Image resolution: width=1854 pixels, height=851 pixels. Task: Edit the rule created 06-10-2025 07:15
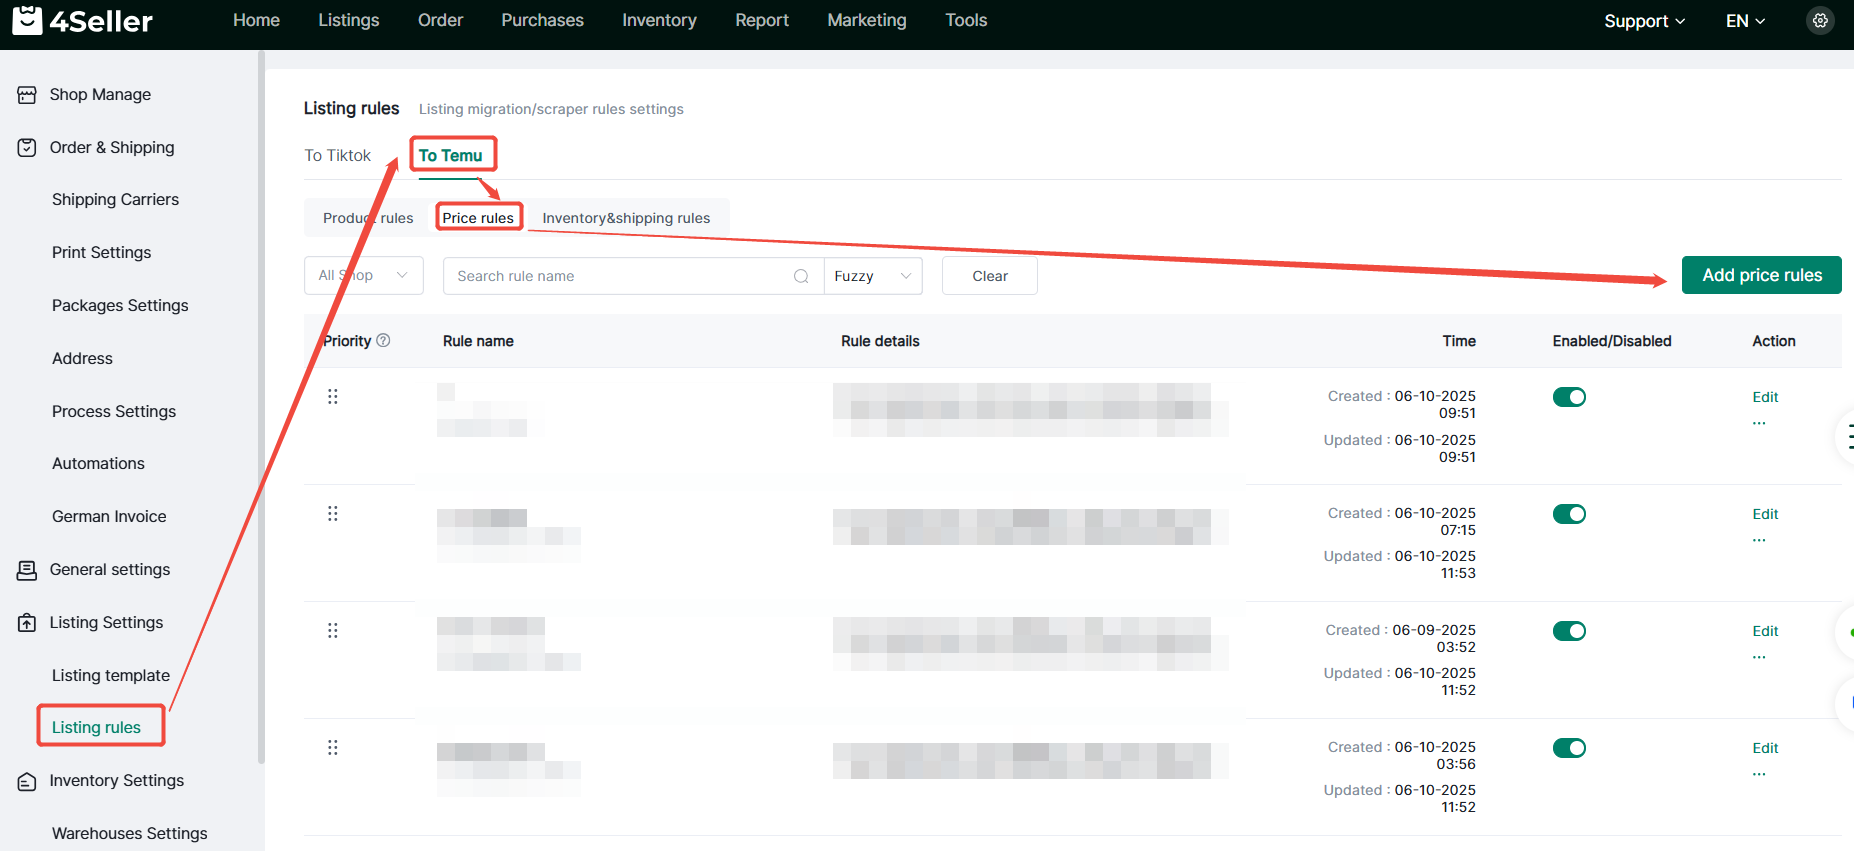[x=1765, y=514]
